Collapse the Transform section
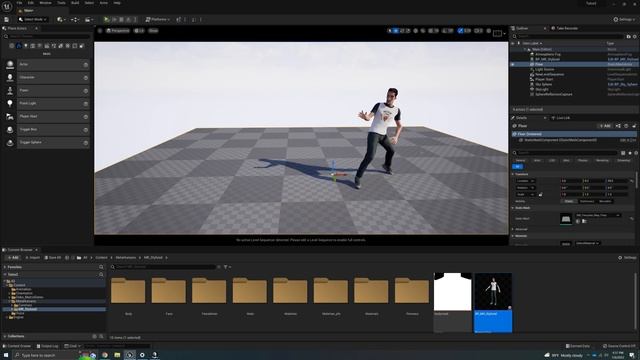640x360 pixels. click(513, 174)
